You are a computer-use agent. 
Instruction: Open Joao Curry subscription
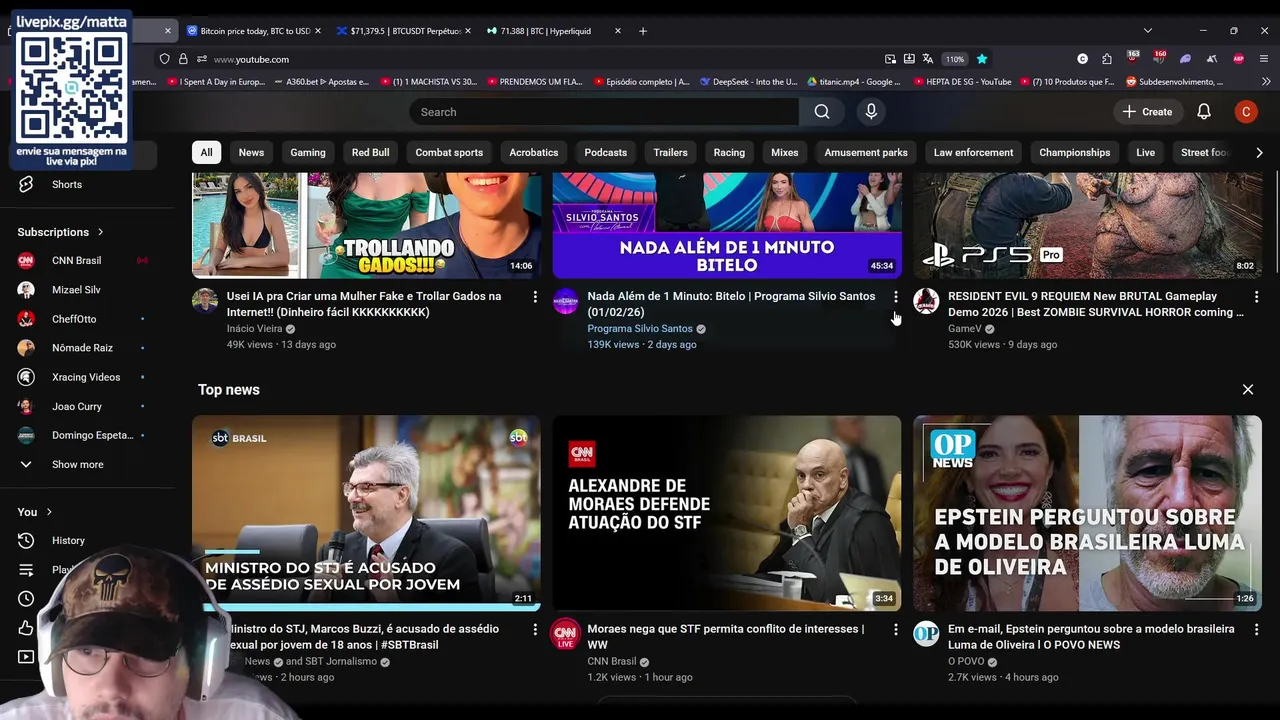pyautogui.click(x=77, y=407)
